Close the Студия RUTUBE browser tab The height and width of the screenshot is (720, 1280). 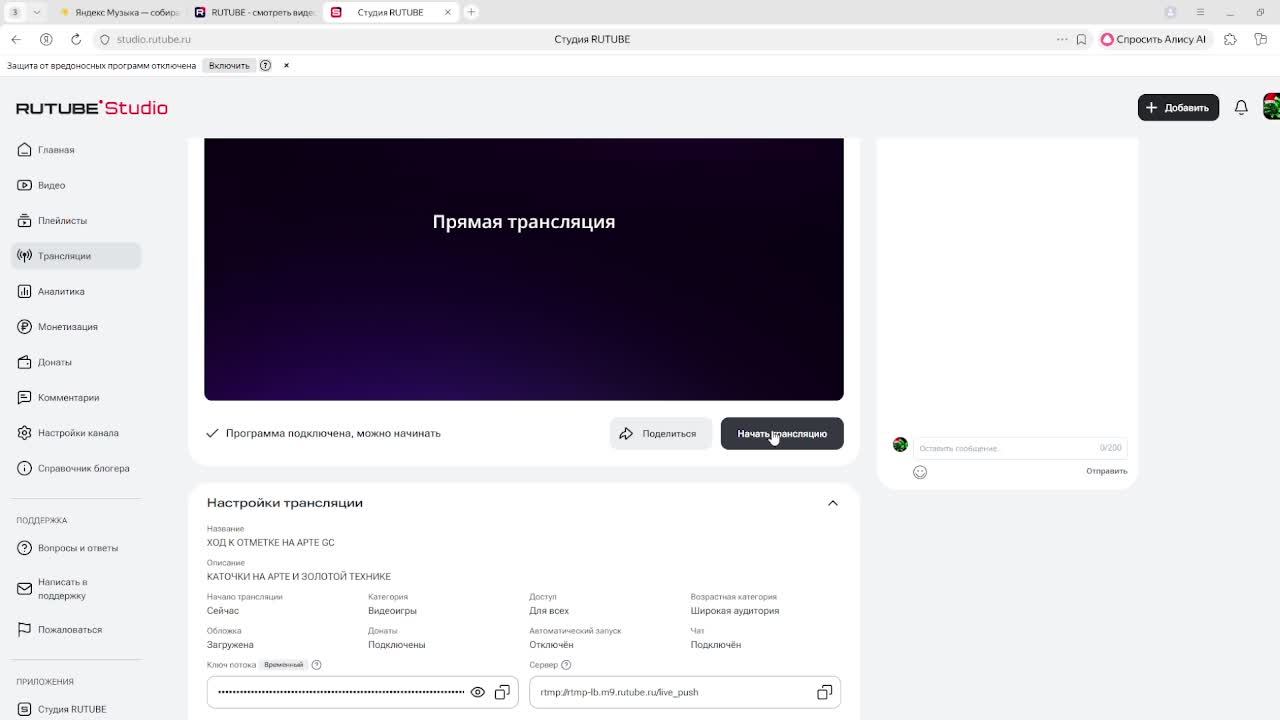coord(448,12)
